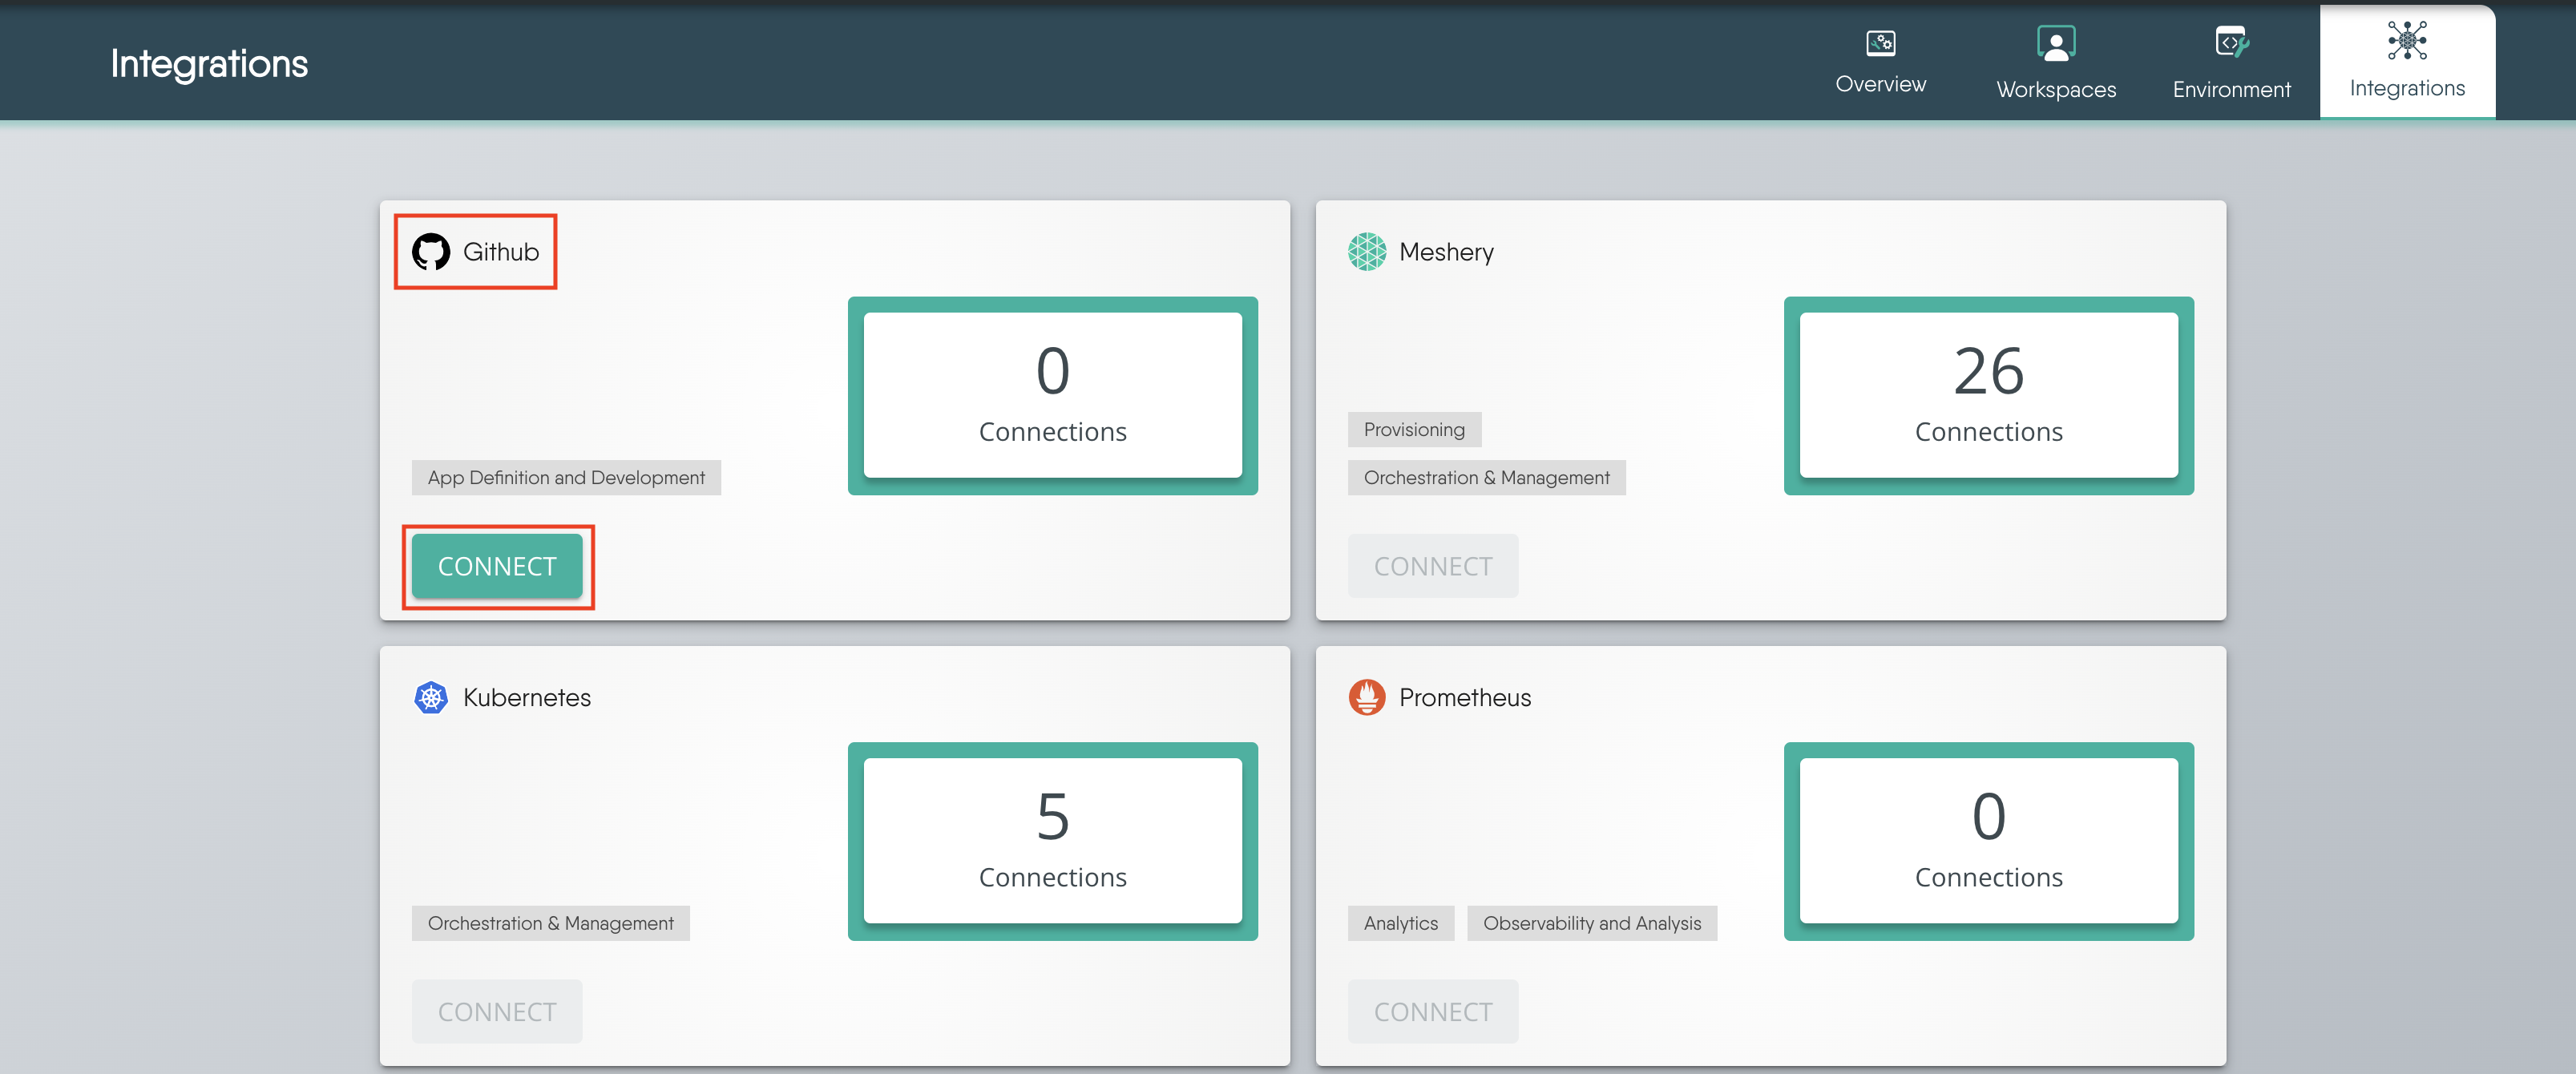Click the Github logo icon
Image resolution: width=2576 pixels, height=1074 pixels.
click(433, 252)
